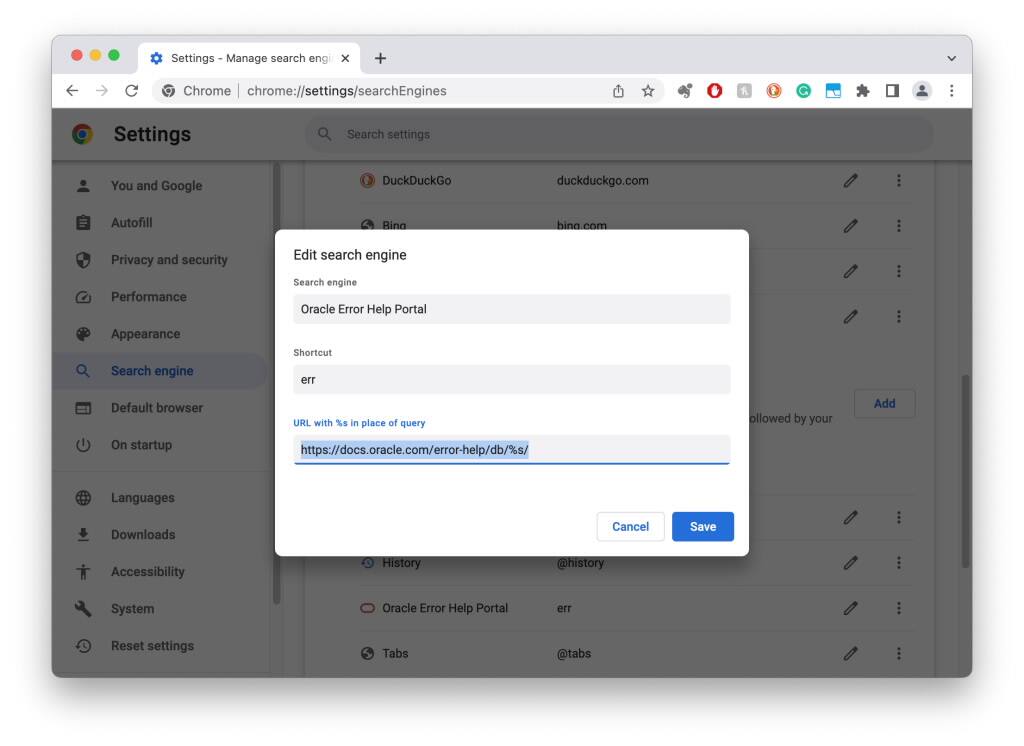1024x746 pixels.
Task: Open a new tab with the plus icon
Action: pos(380,58)
